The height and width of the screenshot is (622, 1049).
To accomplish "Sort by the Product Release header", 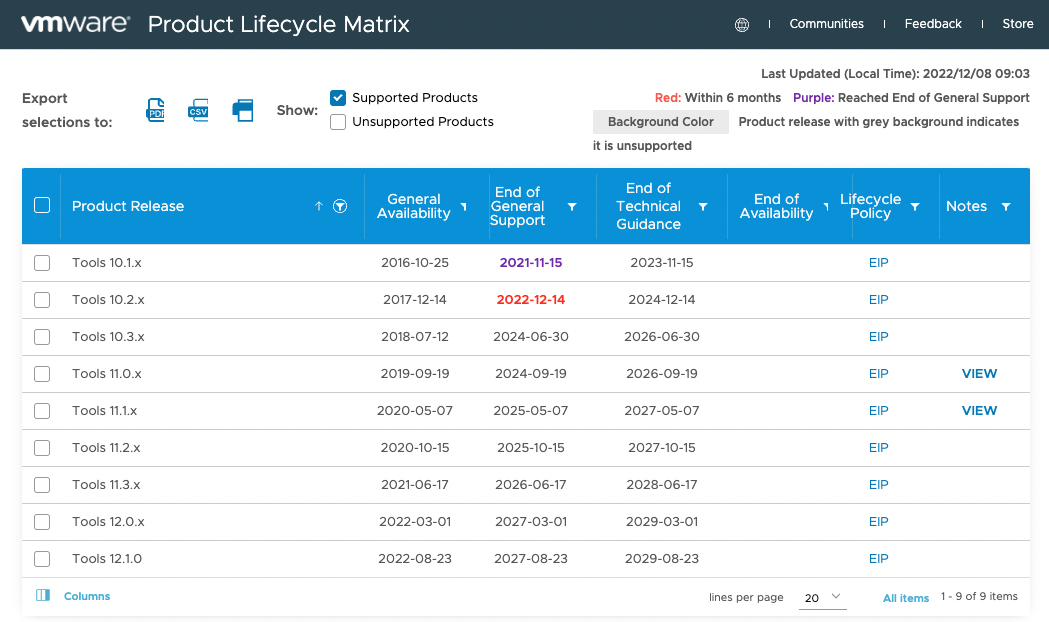I will [128, 206].
